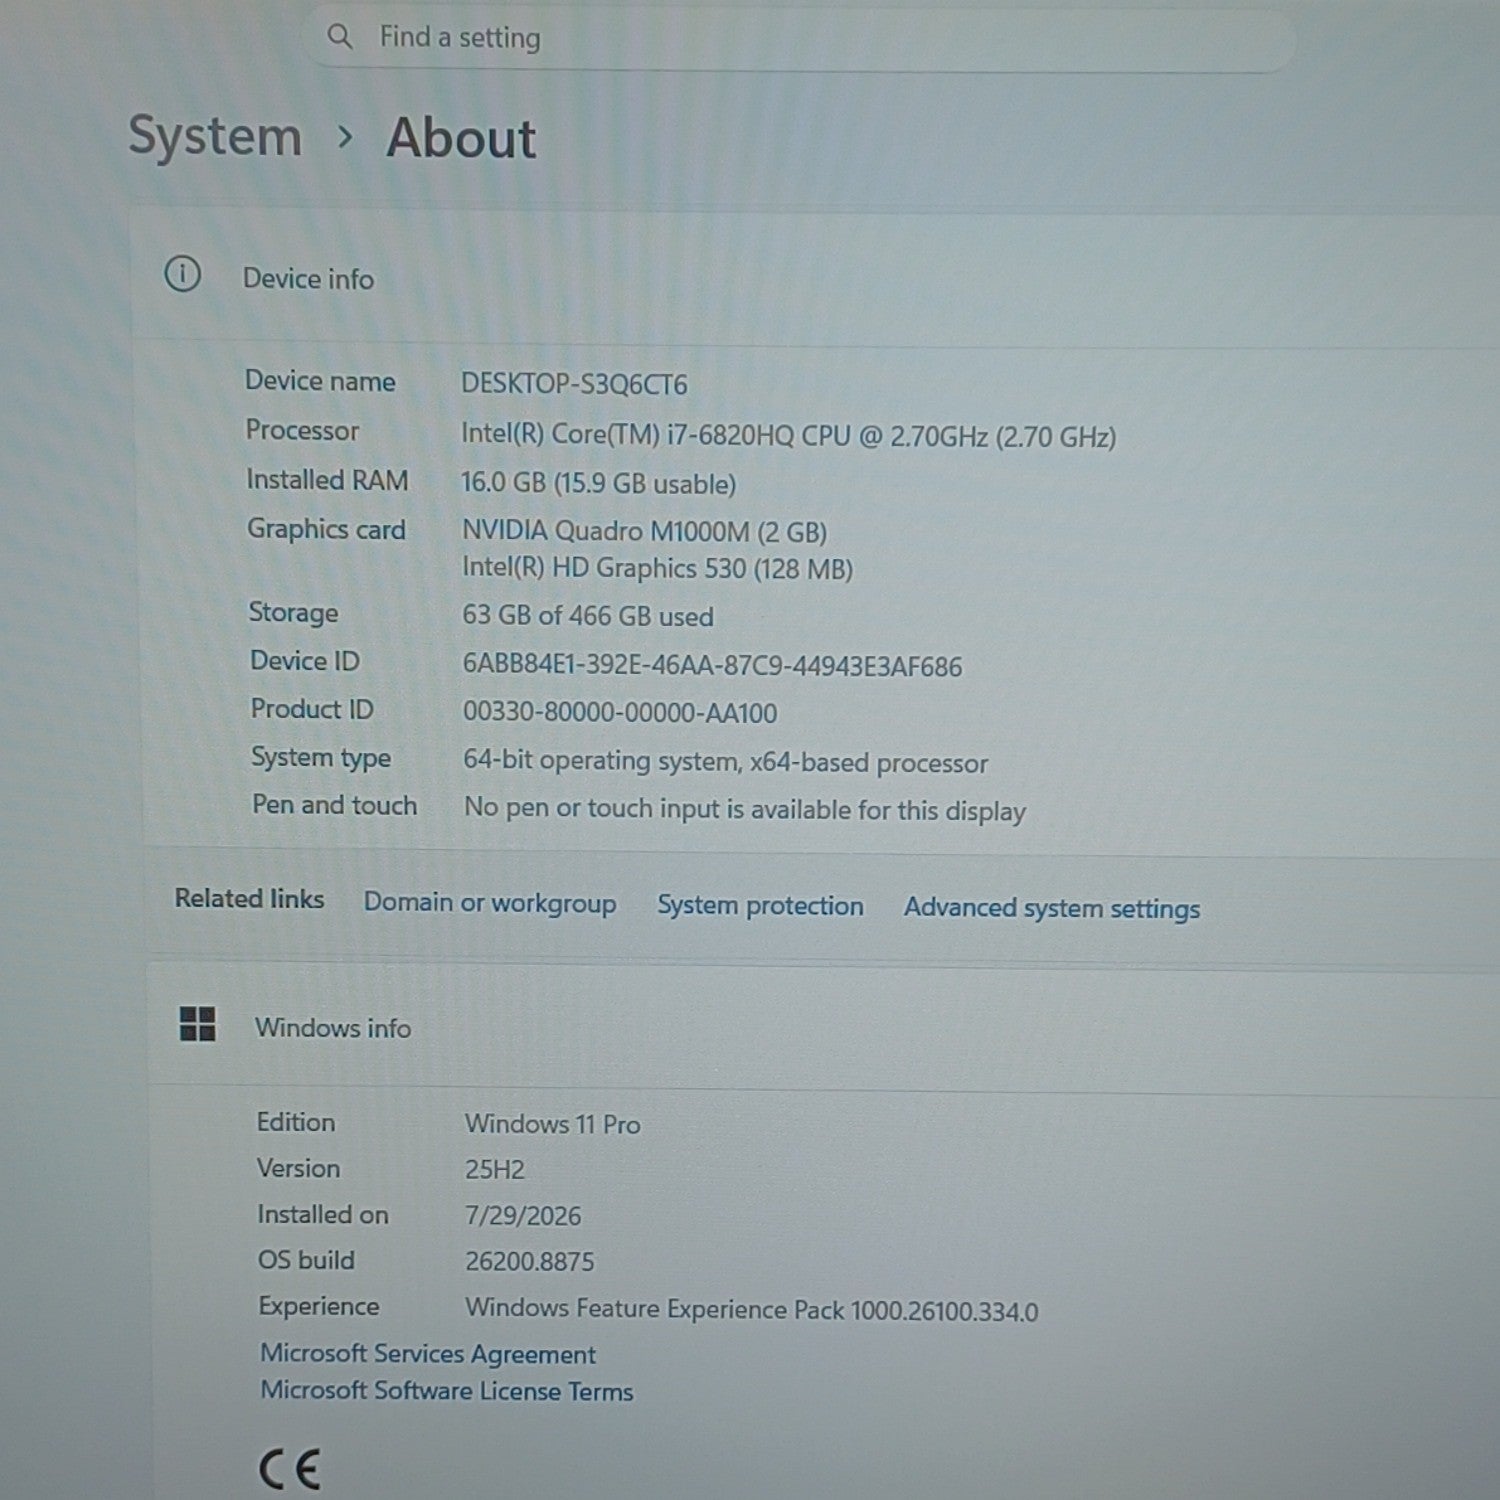The height and width of the screenshot is (1500, 1500).
Task: Open Microsoft Services Agreement link
Action: pos(428,1354)
